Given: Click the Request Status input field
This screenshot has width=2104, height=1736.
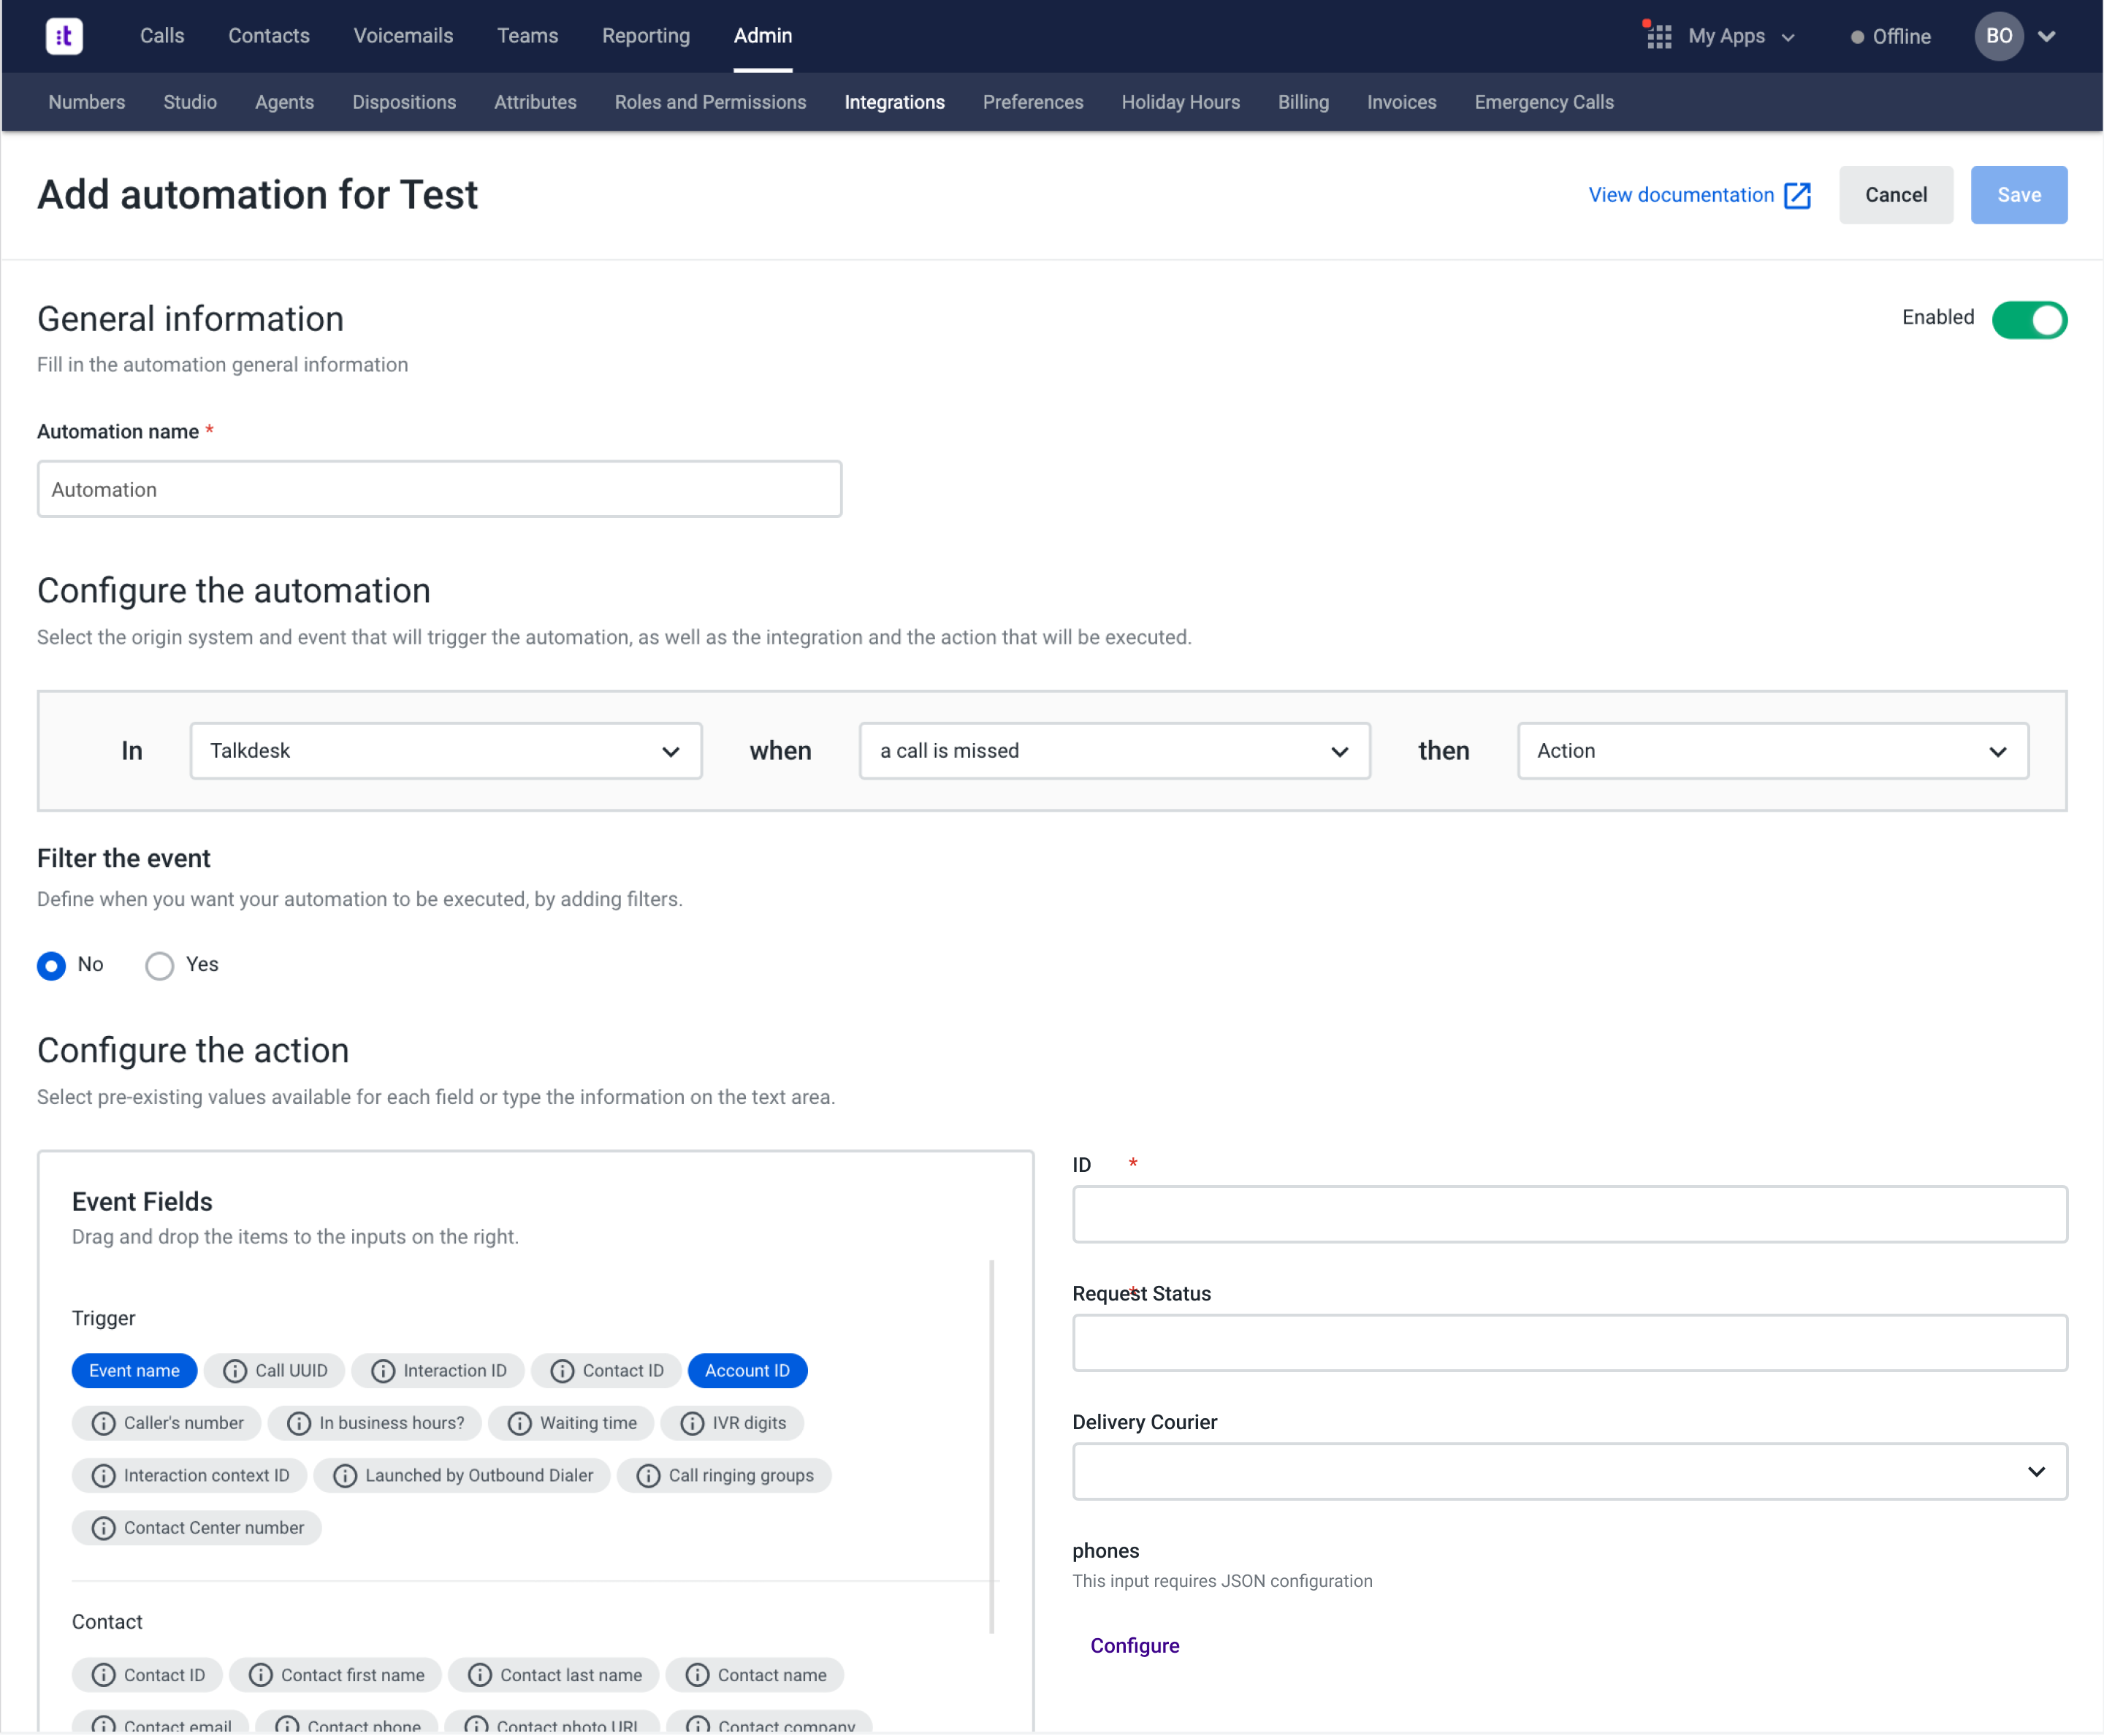Looking at the screenshot, I should pos(1569,1343).
